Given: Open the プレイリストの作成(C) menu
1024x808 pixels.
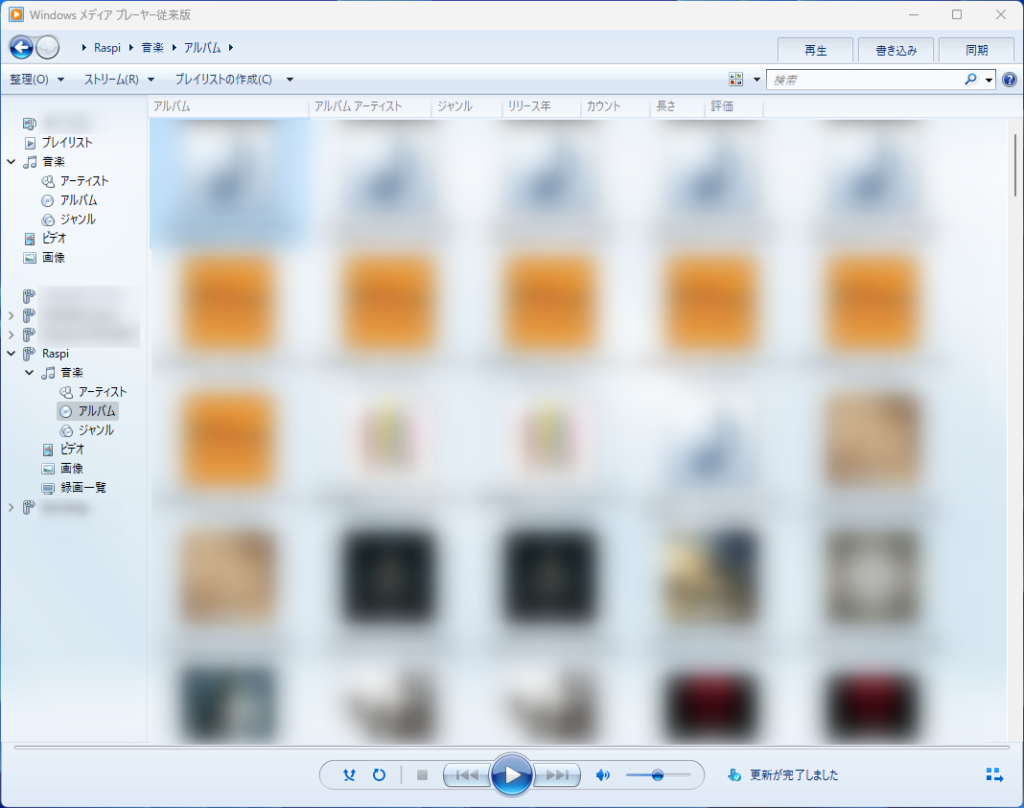Looking at the screenshot, I should tap(223, 80).
